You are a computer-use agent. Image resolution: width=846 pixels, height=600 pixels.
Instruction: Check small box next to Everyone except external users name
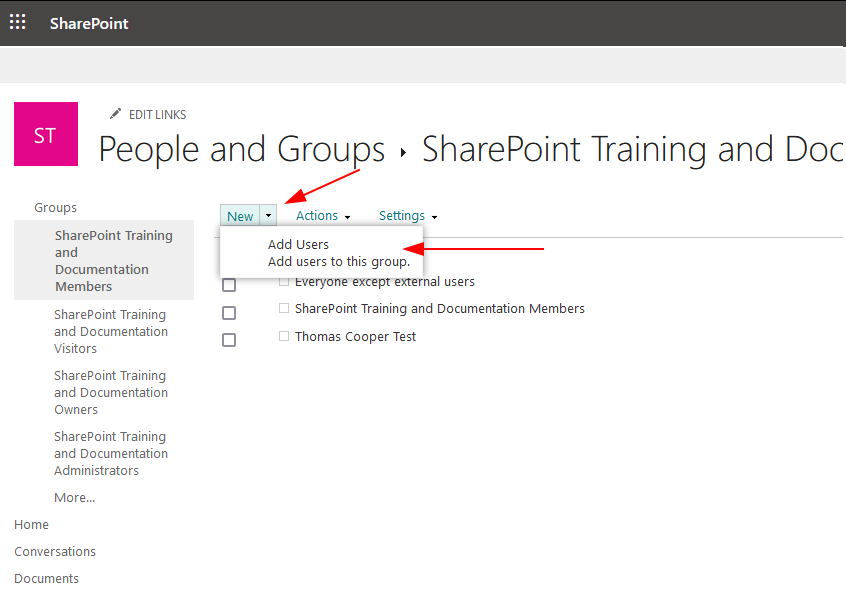(x=284, y=281)
